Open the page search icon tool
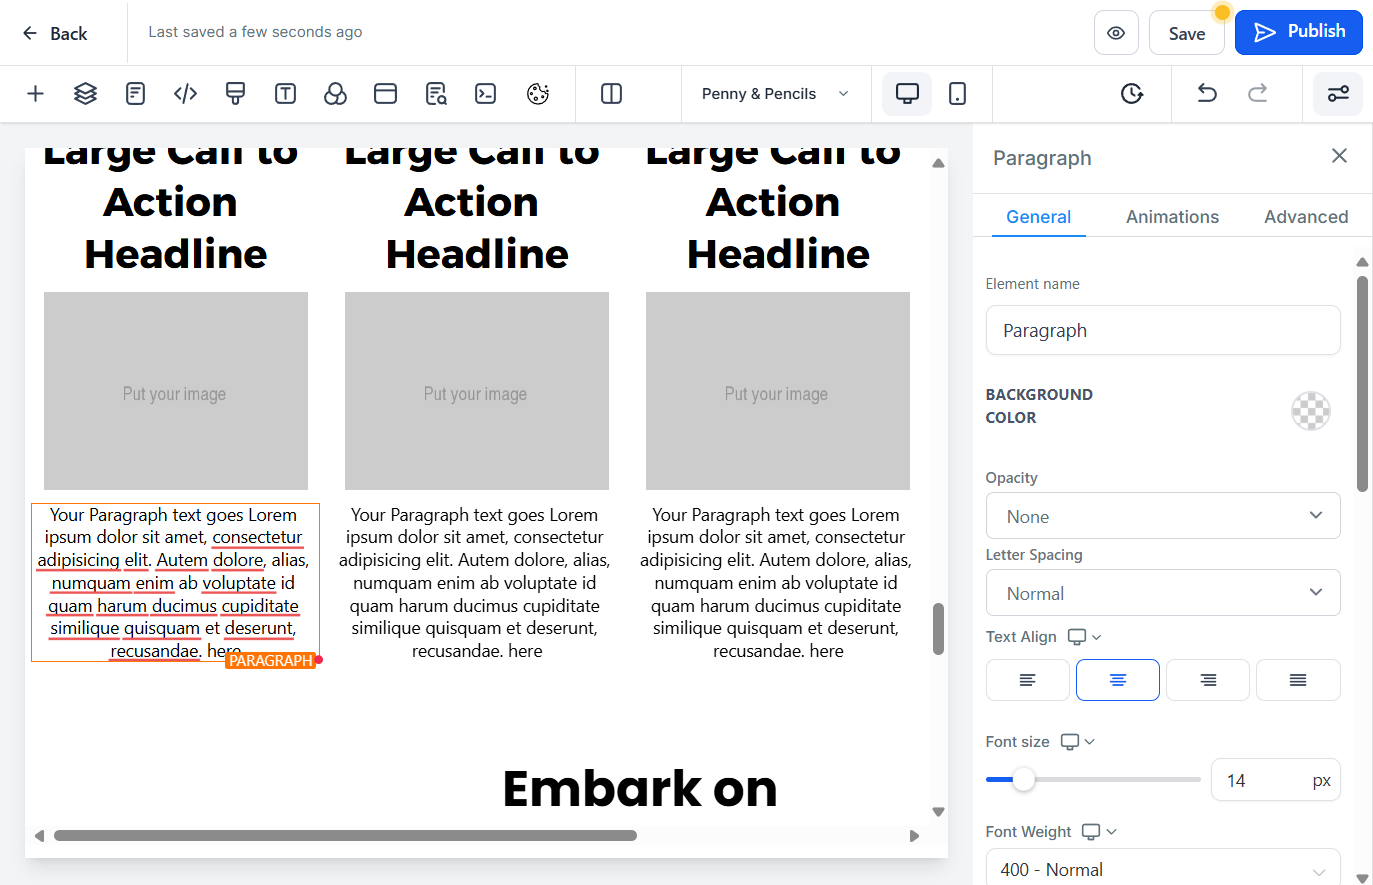 click(x=436, y=94)
